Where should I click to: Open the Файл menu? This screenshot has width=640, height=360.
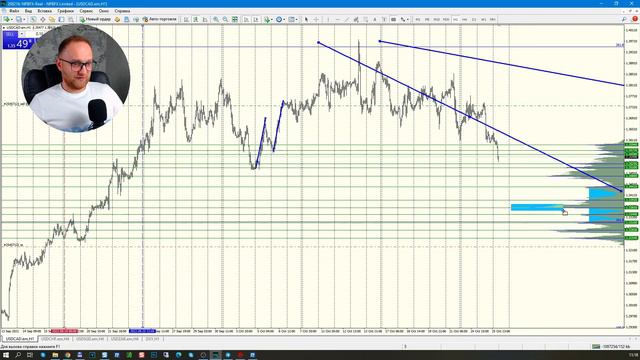point(14,11)
